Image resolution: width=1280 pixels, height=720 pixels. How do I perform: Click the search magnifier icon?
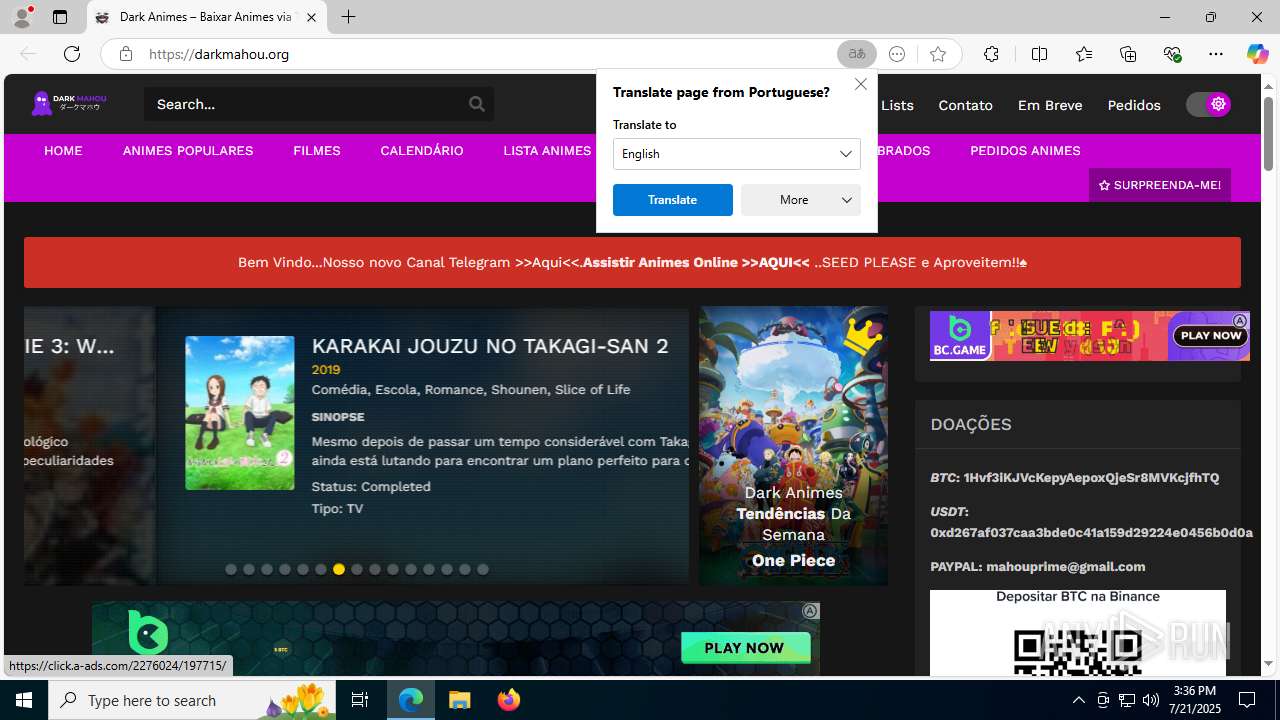point(477,104)
